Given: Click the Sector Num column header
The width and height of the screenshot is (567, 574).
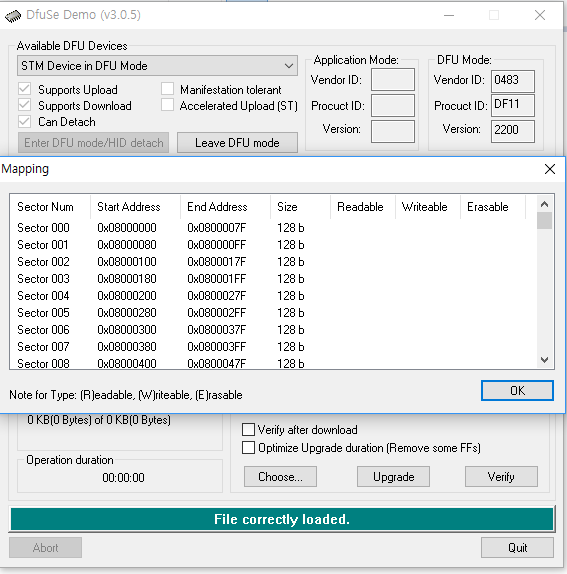Looking at the screenshot, I should pyautogui.click(x=50, y=207).
